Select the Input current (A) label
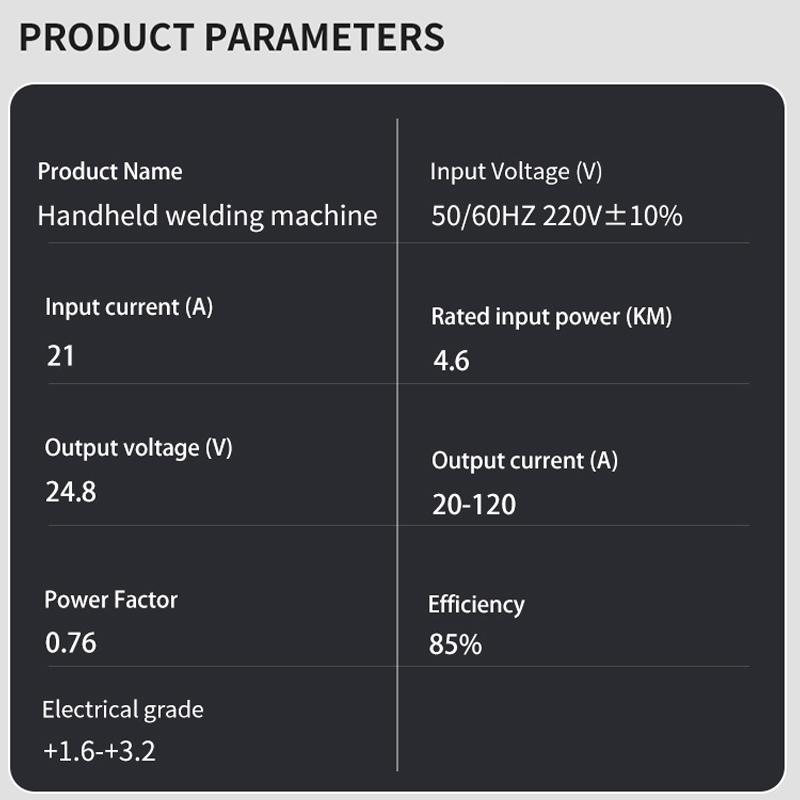 129,306
